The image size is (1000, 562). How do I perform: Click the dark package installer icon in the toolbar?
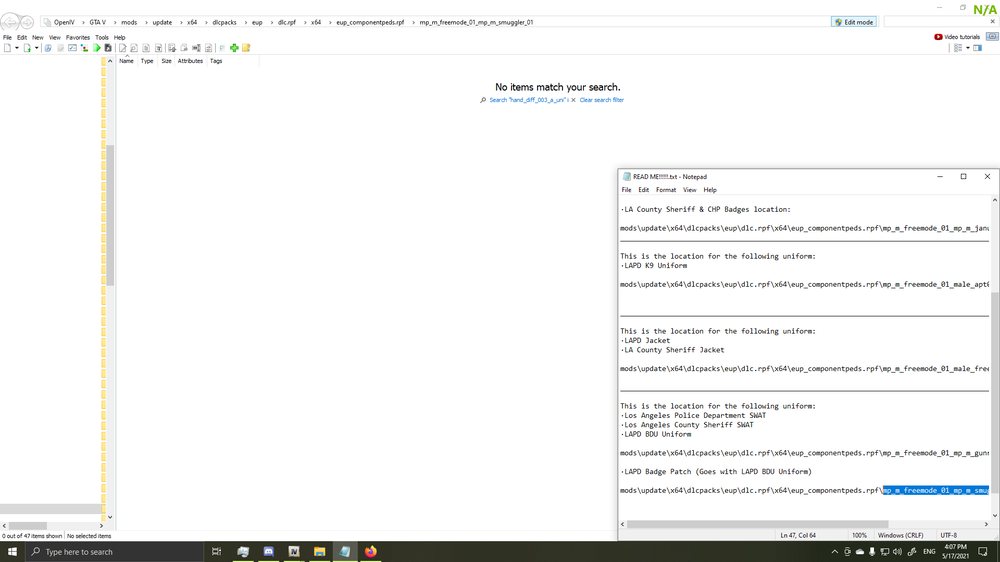point(108,48)
